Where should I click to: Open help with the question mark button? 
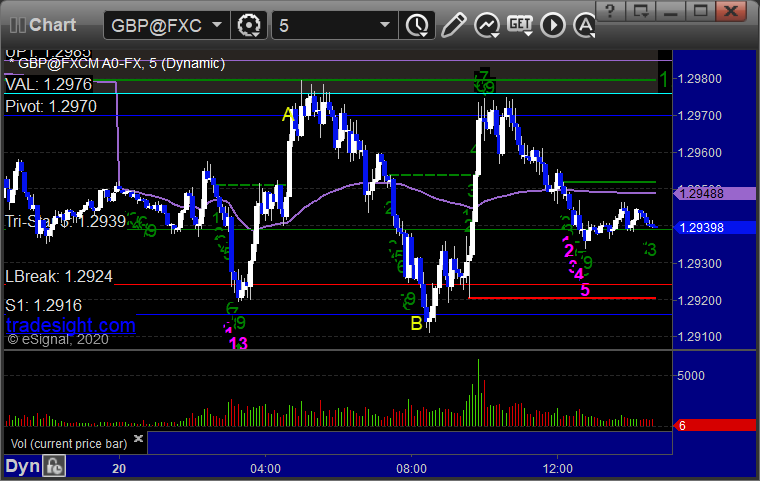(x=610, y=11)
